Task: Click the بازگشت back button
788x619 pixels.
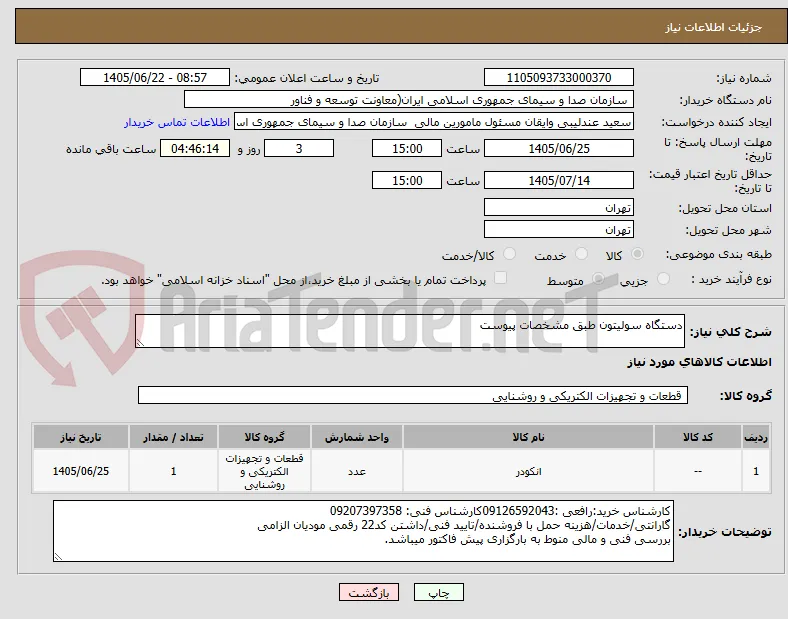Action: [x=369, y=592]
